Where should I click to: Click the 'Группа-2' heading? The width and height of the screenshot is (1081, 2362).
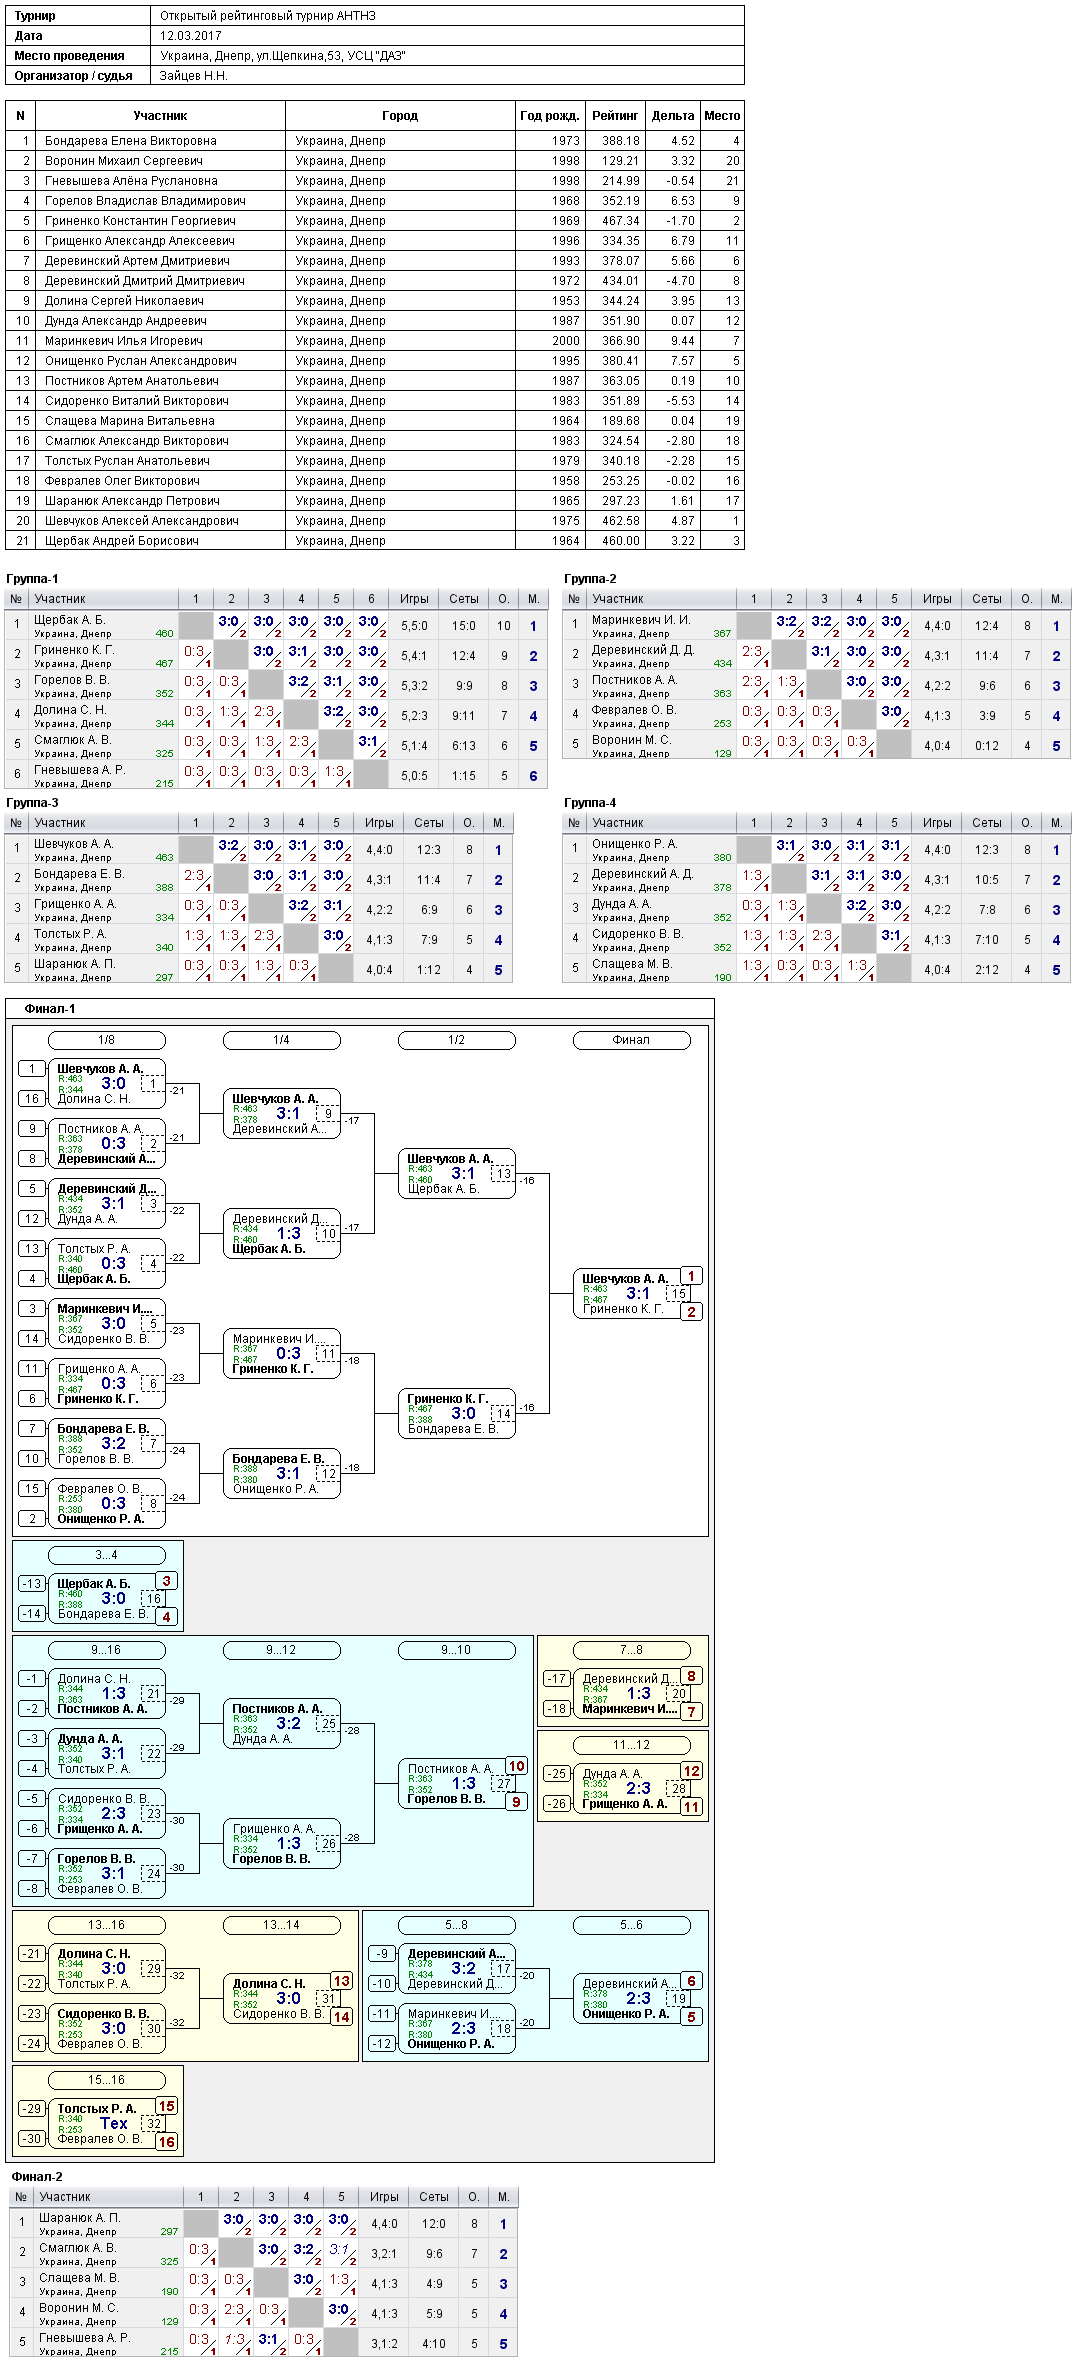coord(590,579)
